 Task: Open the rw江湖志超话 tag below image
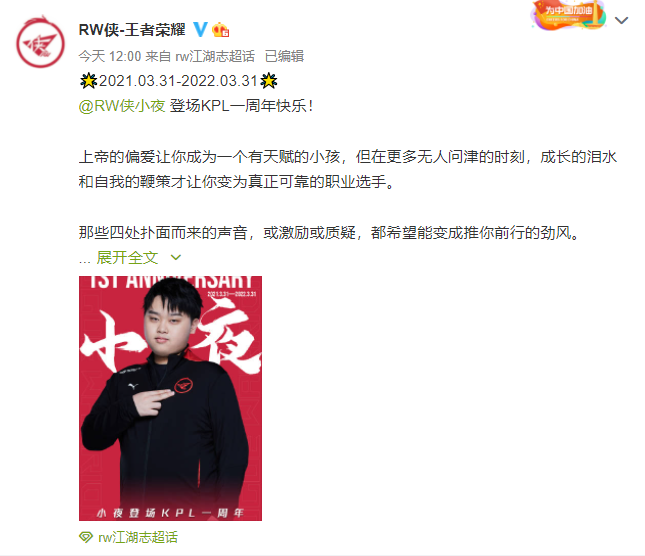[x=138, y=537]
